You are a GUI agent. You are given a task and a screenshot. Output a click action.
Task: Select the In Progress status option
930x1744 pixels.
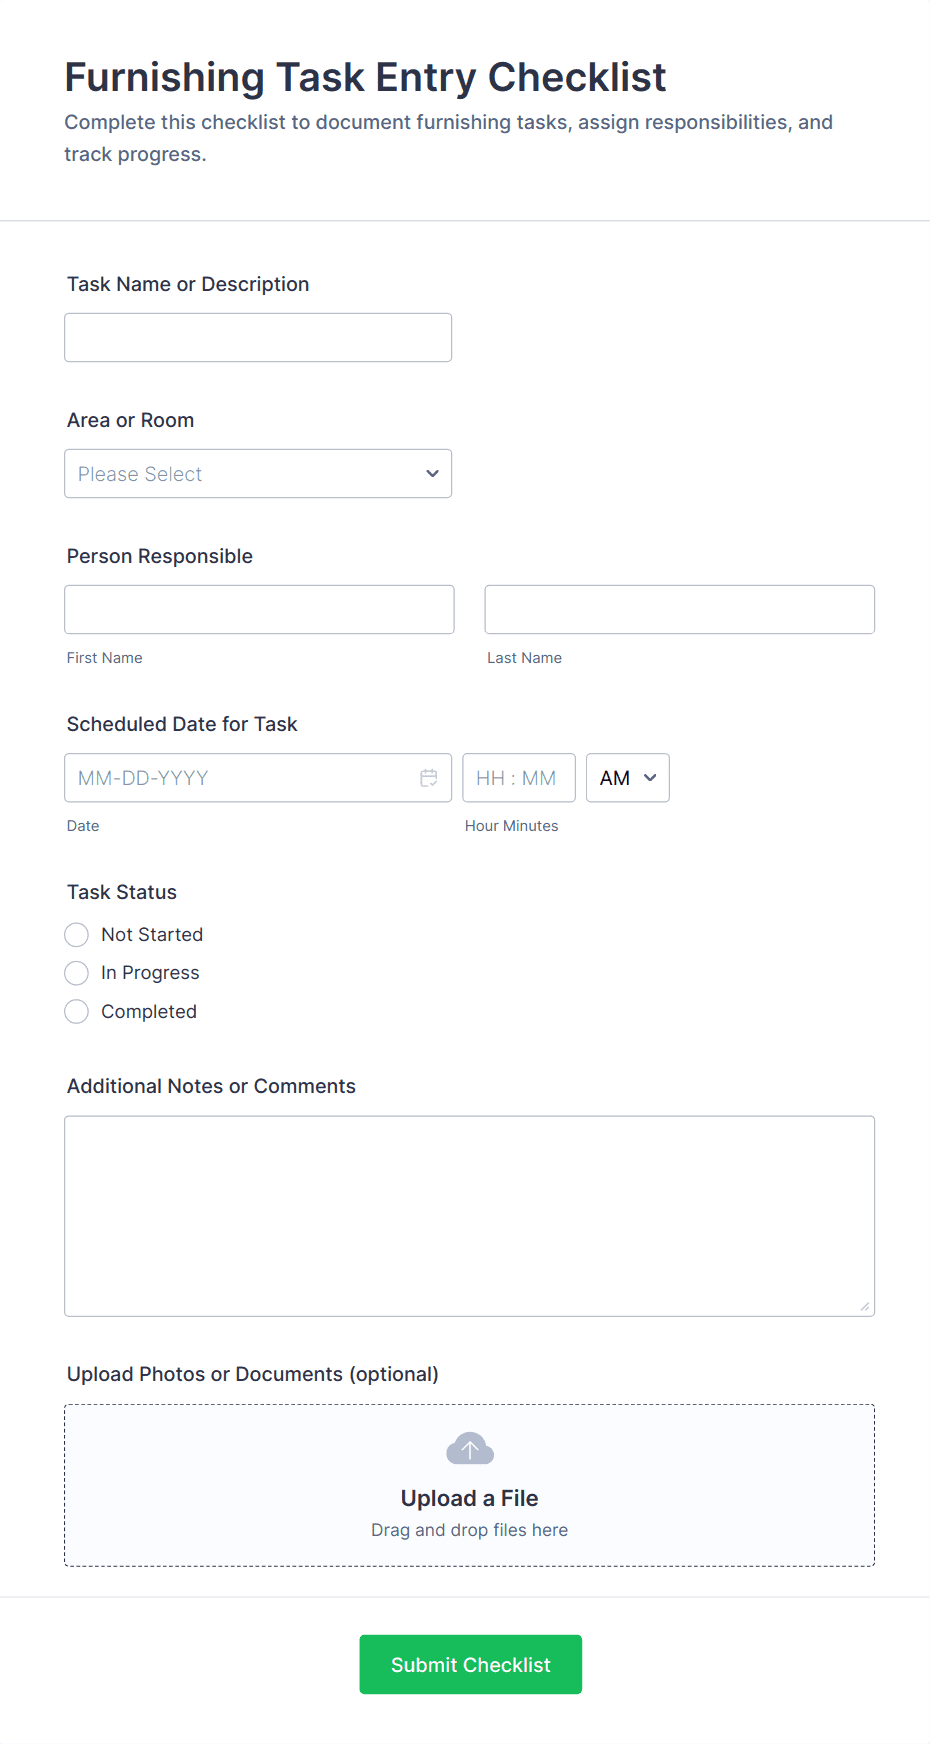(77, 973)
